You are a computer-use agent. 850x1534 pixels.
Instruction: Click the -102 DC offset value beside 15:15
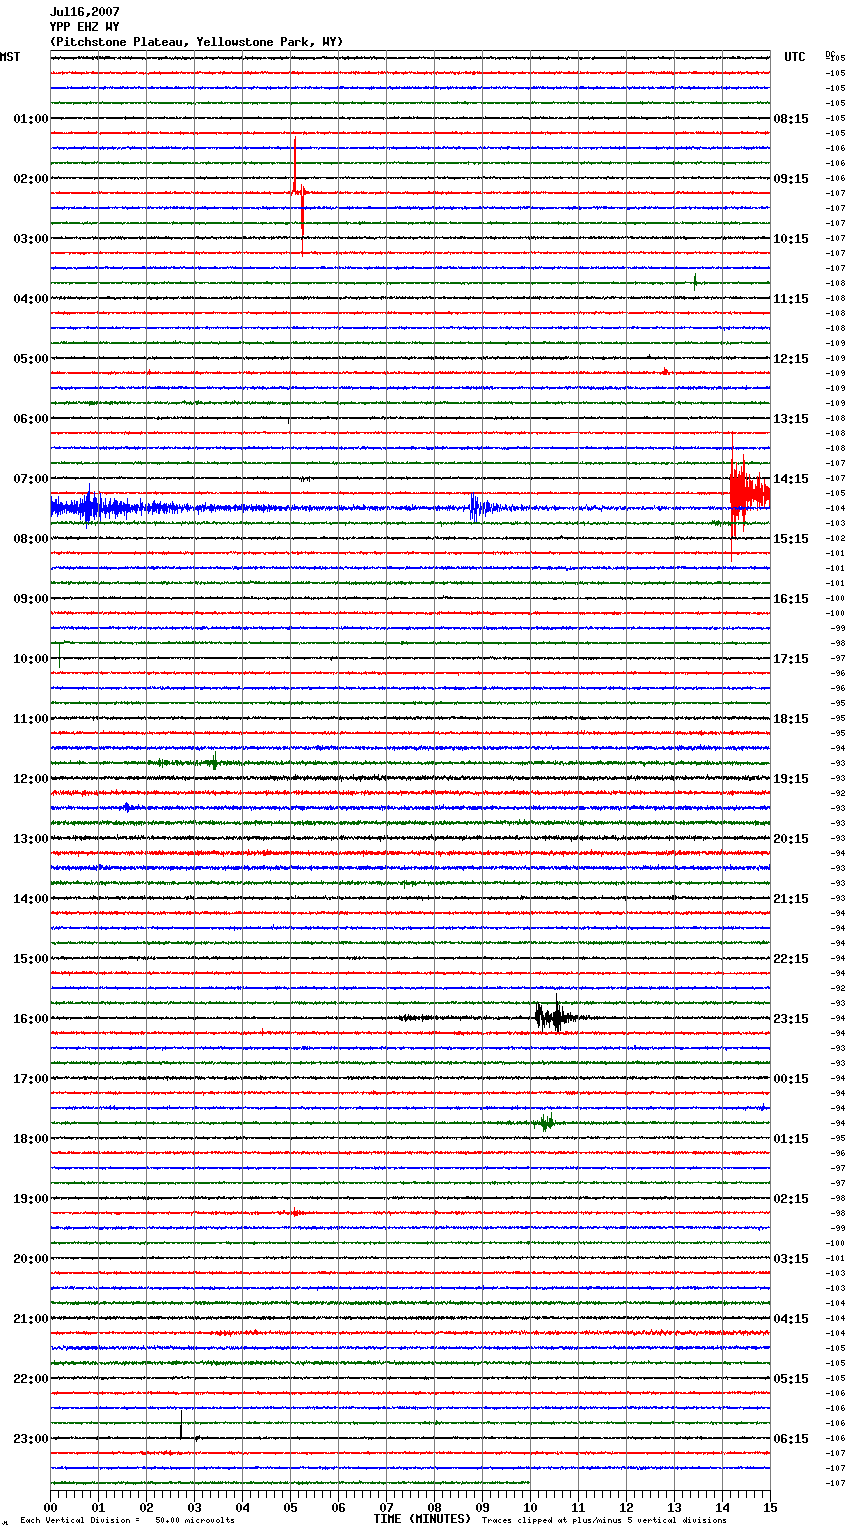(x=836, y=538)
